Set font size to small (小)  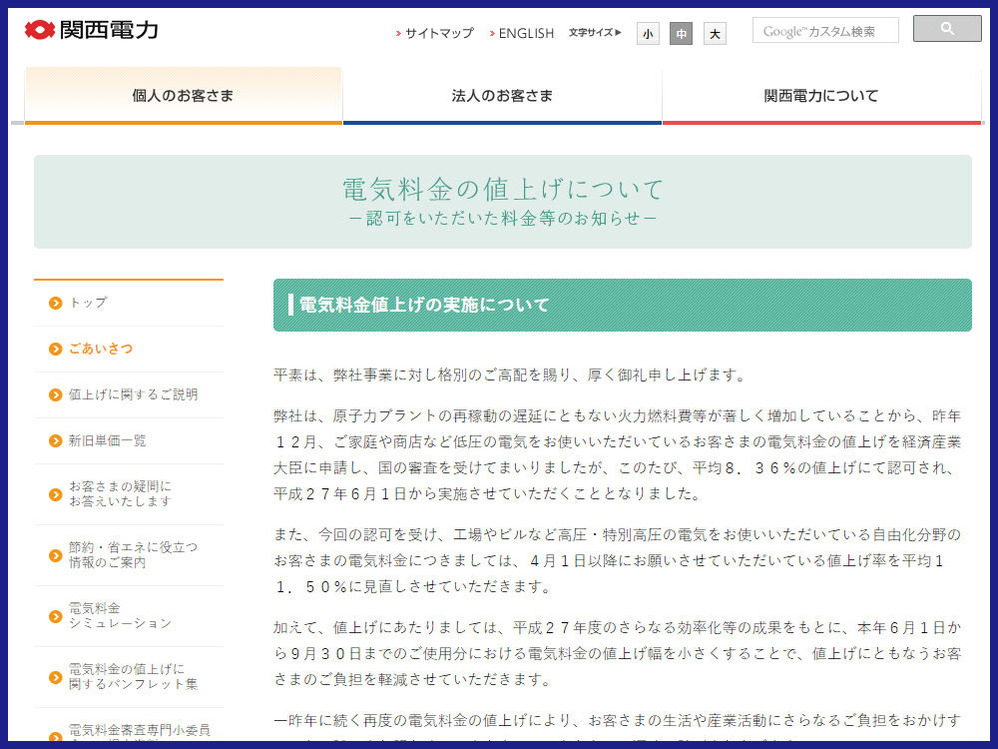click(x=648, y=34)
